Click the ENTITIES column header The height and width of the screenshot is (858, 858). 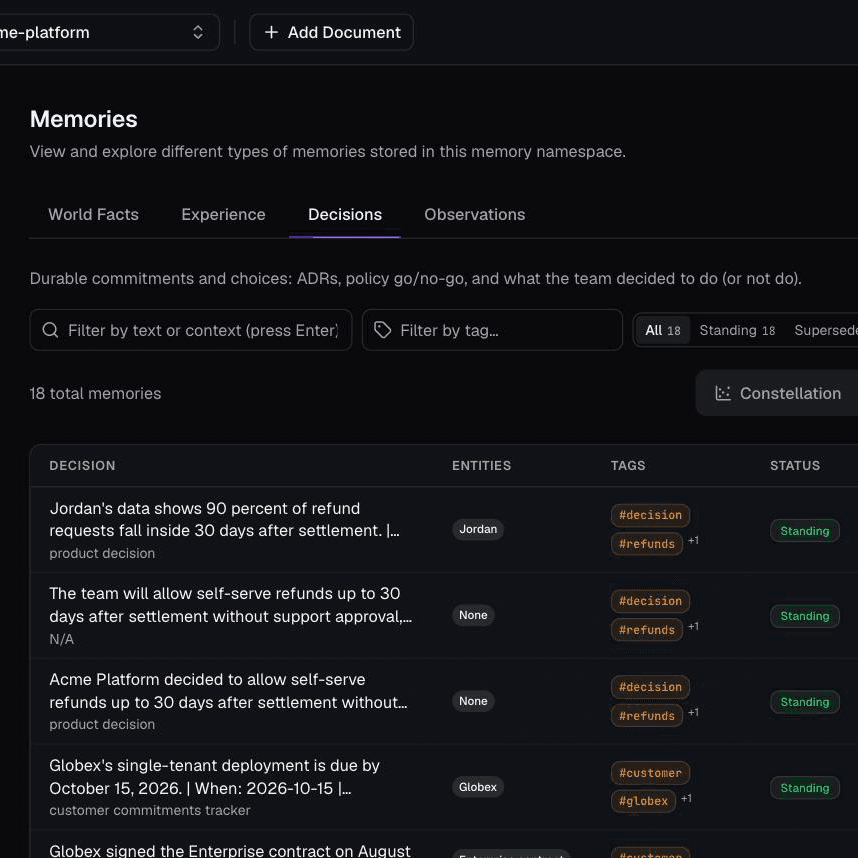coord(481,466)
